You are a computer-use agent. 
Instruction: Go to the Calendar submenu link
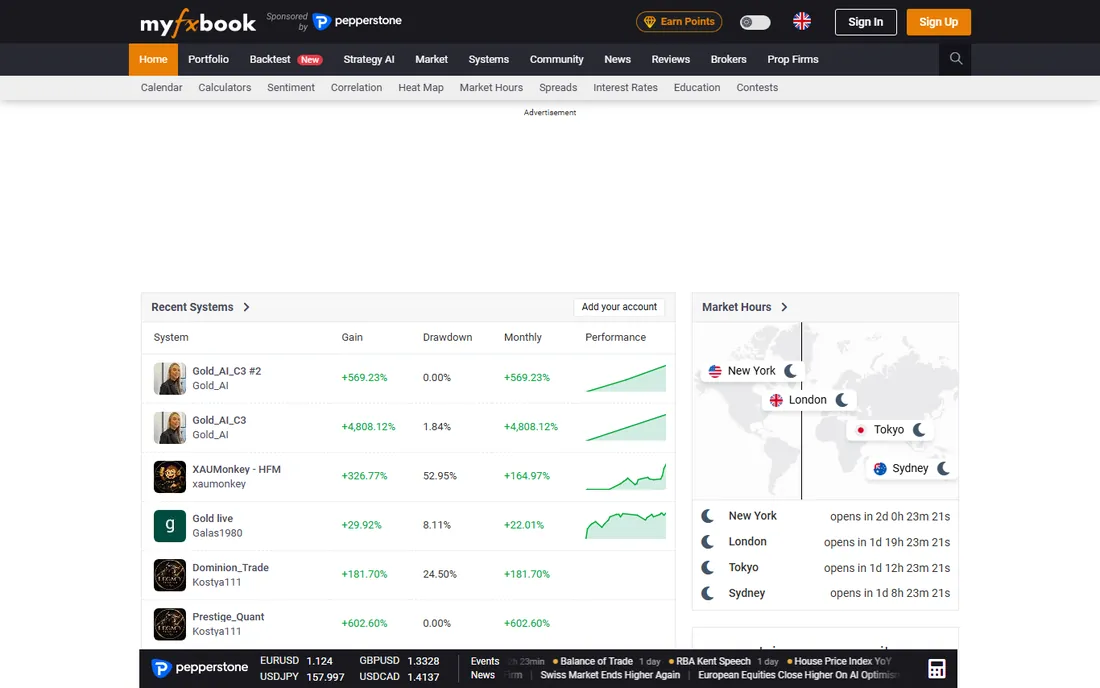(161, 88)
